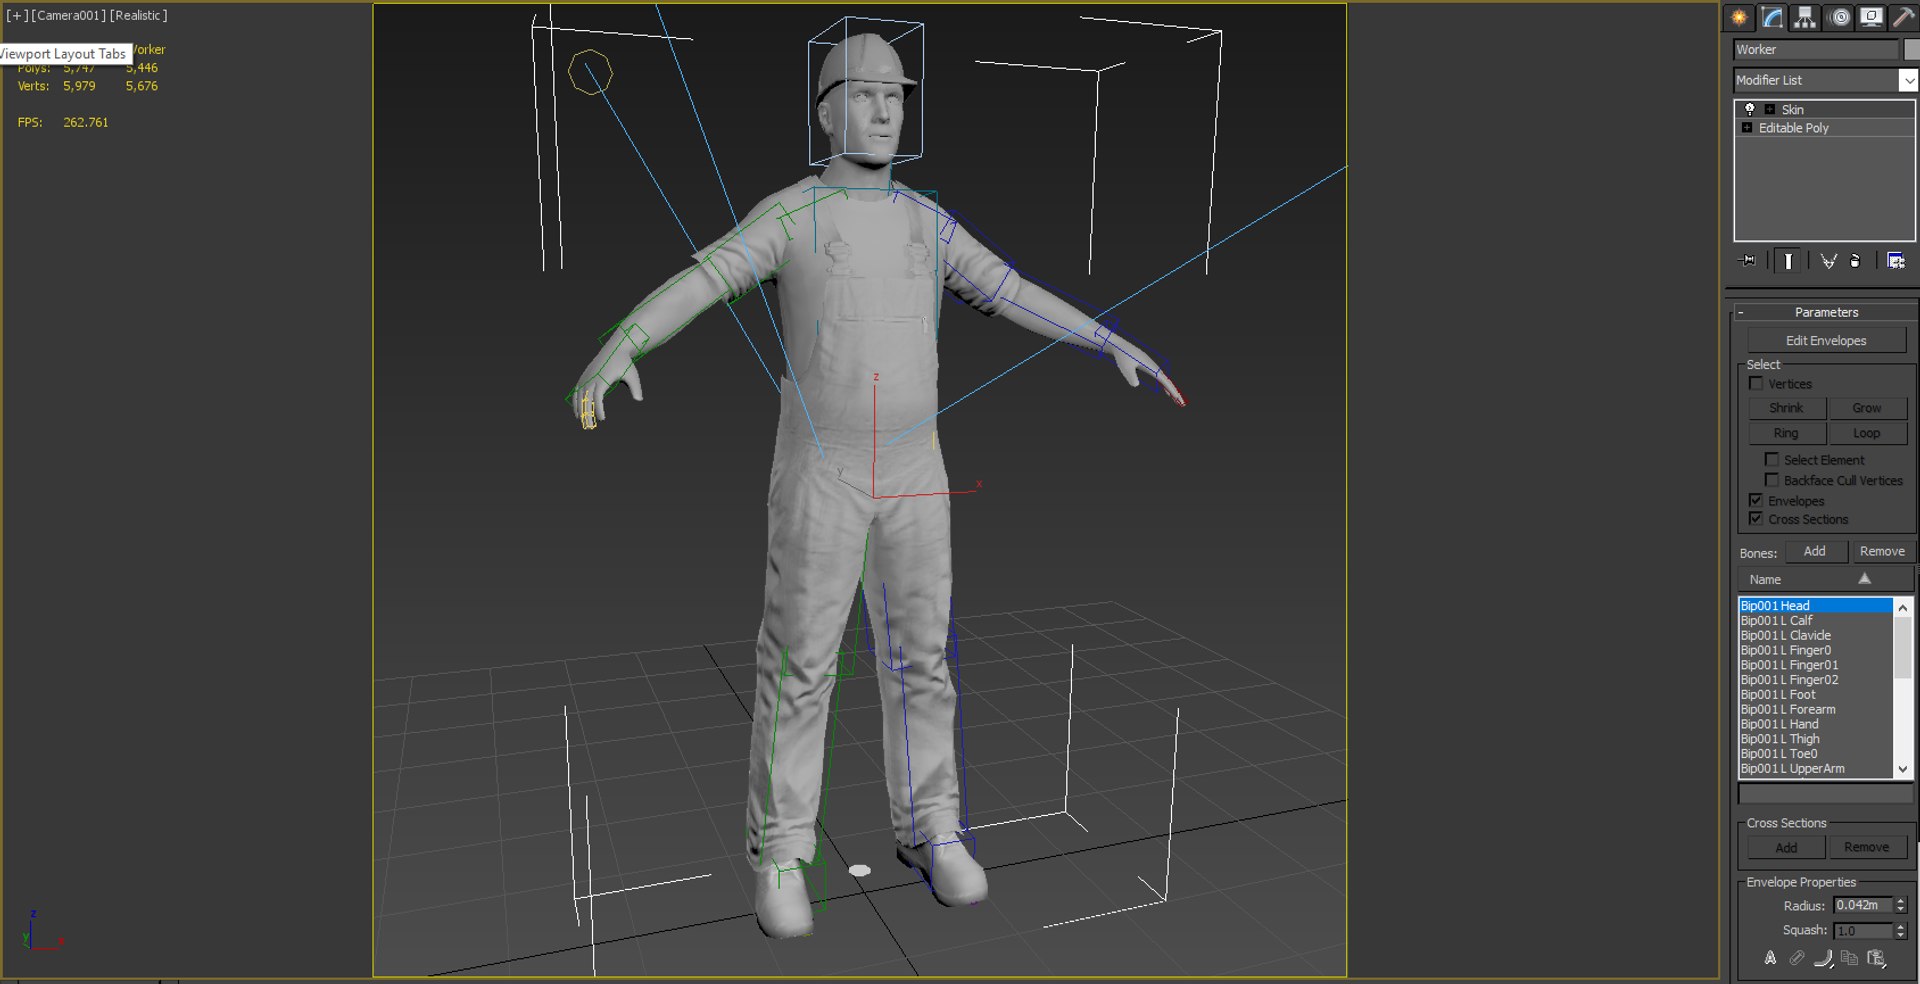The width and height of the screenshot is (1920, 984).
Task: Open the Create command panel tab
Action: tap(1739, 17)
